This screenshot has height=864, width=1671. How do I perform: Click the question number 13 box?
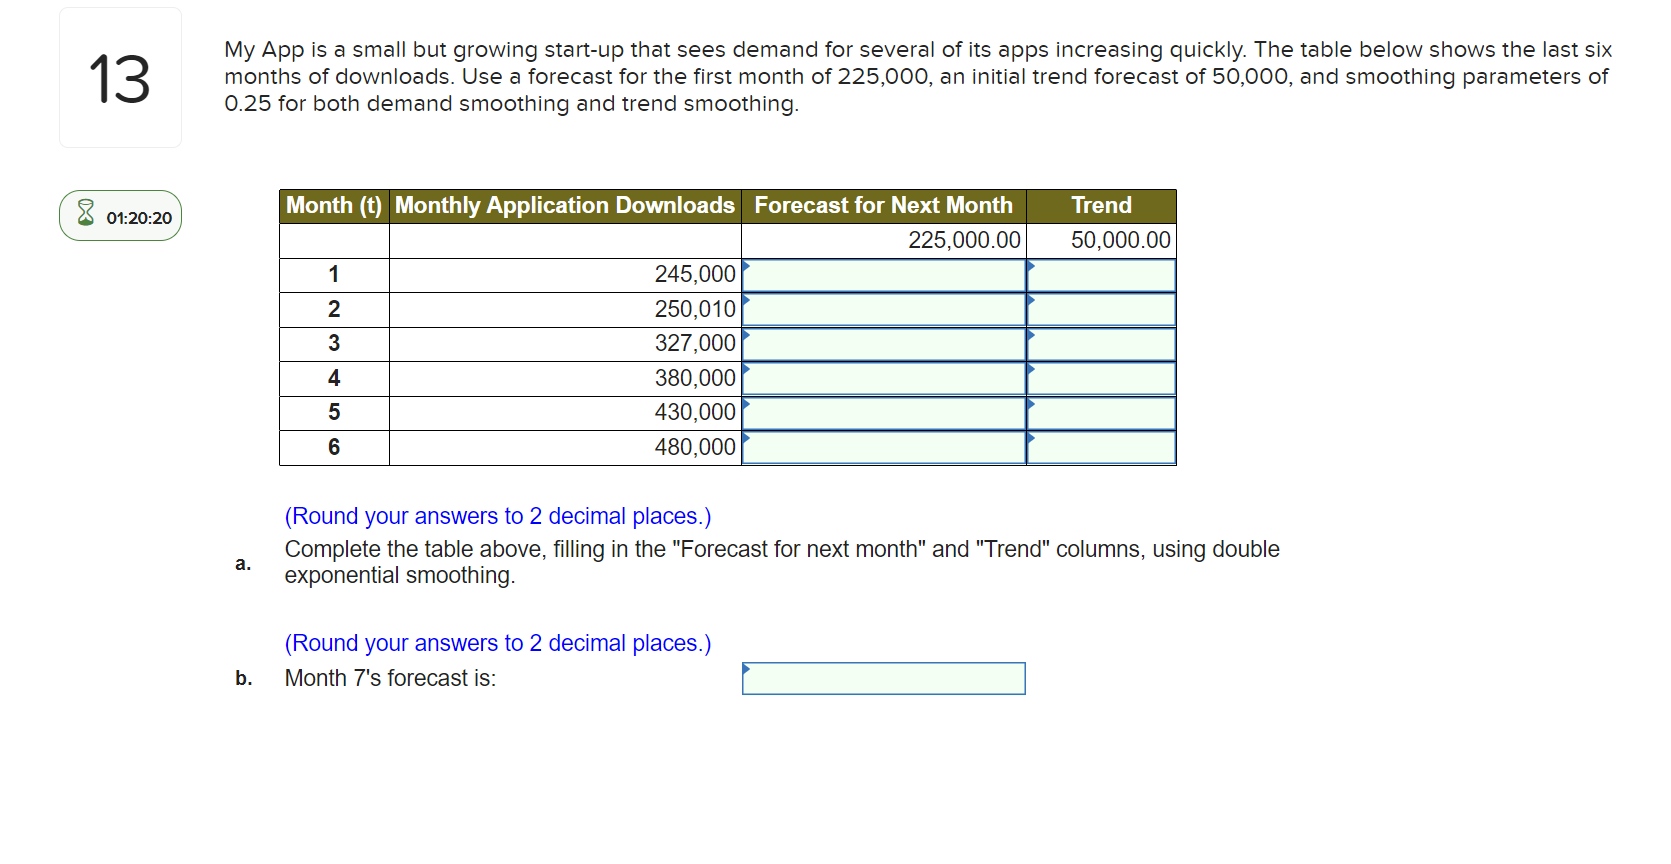[120, 78]
